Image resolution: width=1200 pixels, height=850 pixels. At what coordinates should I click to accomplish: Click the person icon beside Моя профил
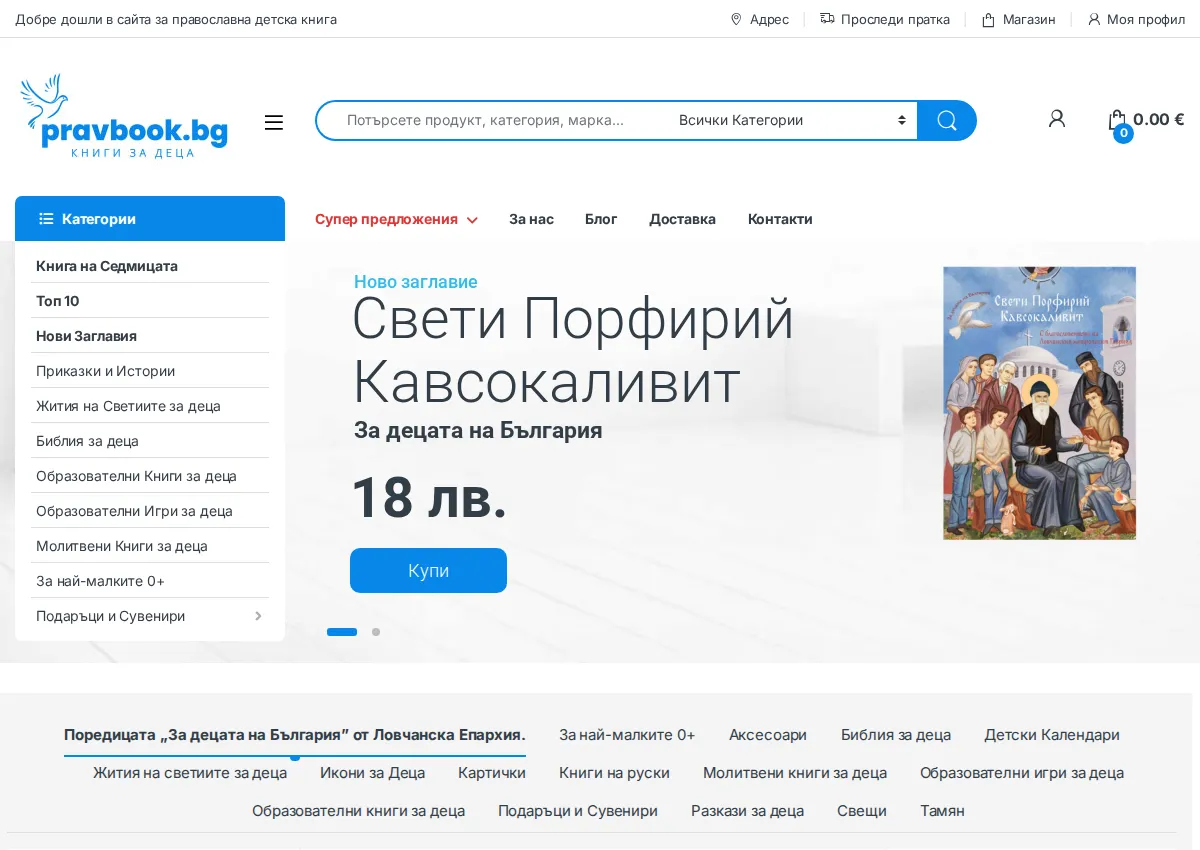pyautogui.click(x=1094, y=19)
